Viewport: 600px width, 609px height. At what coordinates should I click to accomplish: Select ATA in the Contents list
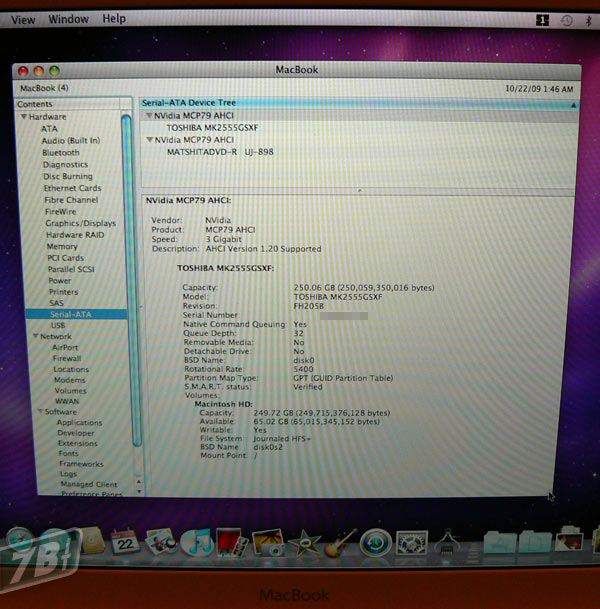49,129
